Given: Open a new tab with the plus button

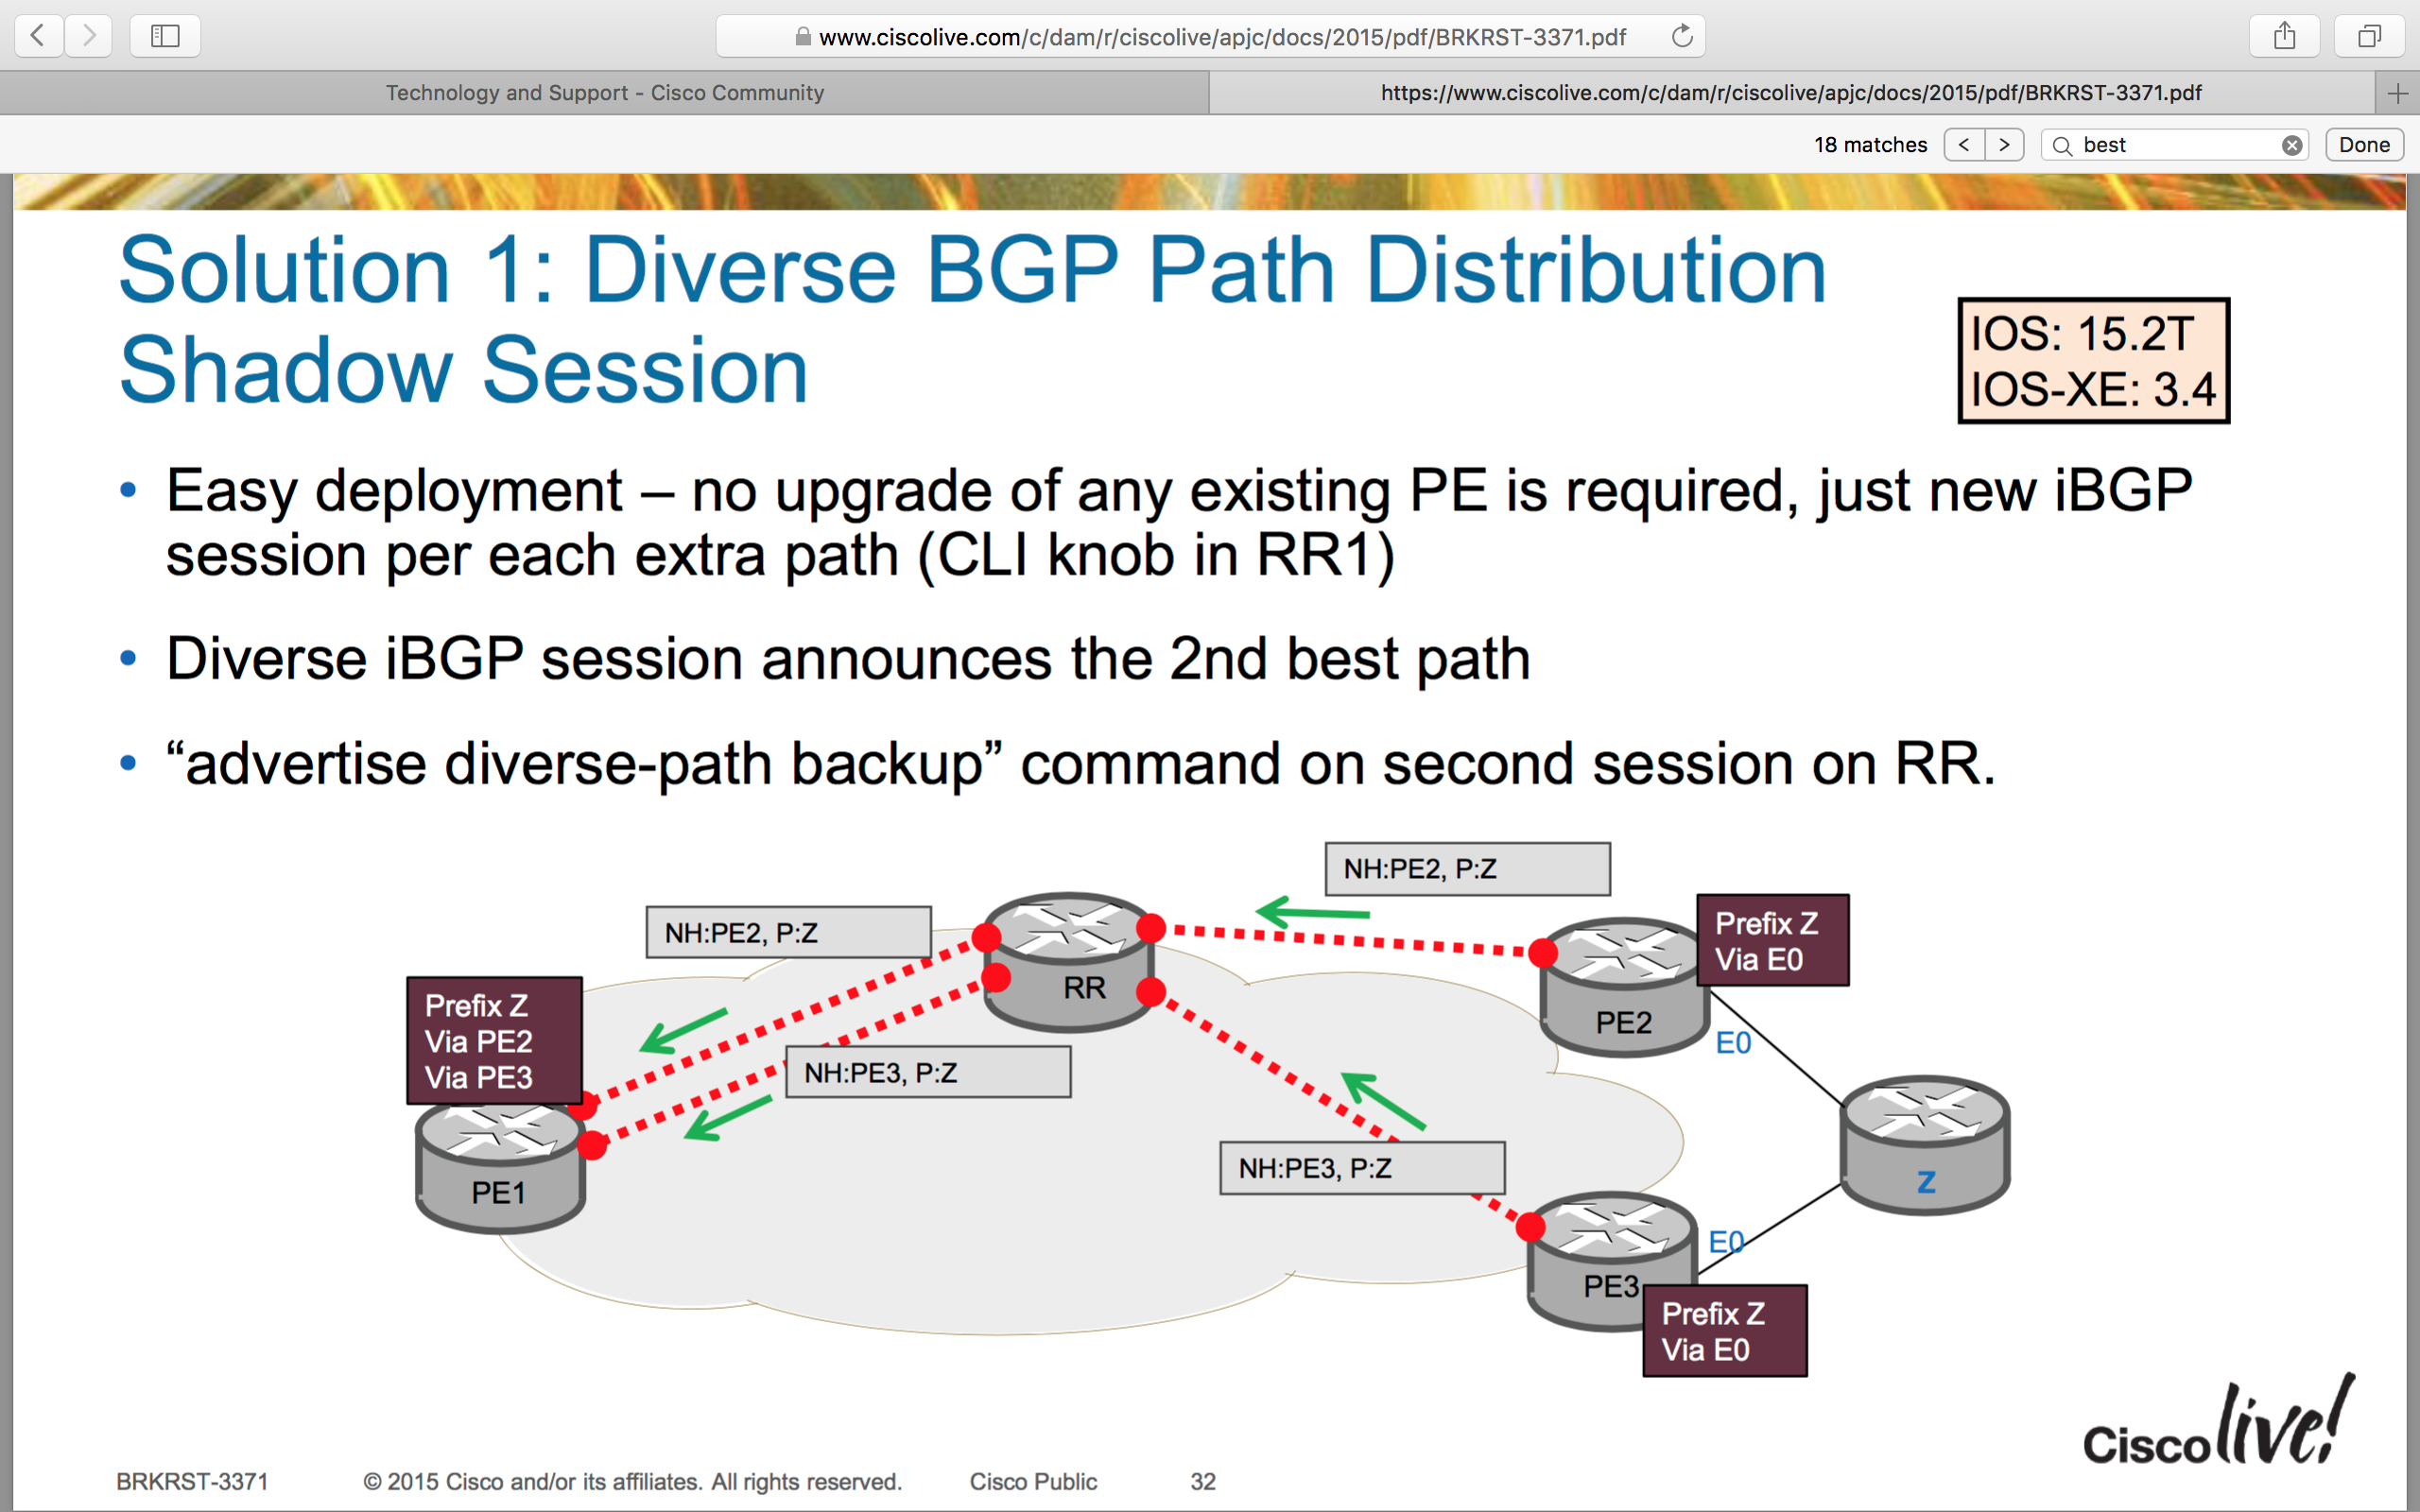Looking at the screenshot, I should pos(2398,93).
